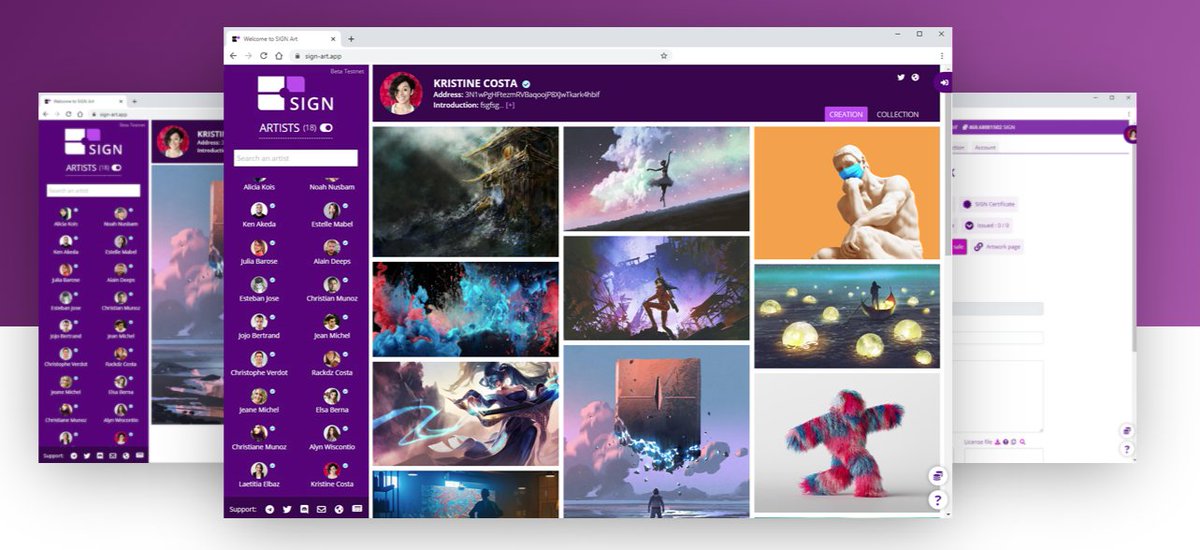The image size is (1200, 550).
Task: Click the login icon at top right
Action: point(943,82)
